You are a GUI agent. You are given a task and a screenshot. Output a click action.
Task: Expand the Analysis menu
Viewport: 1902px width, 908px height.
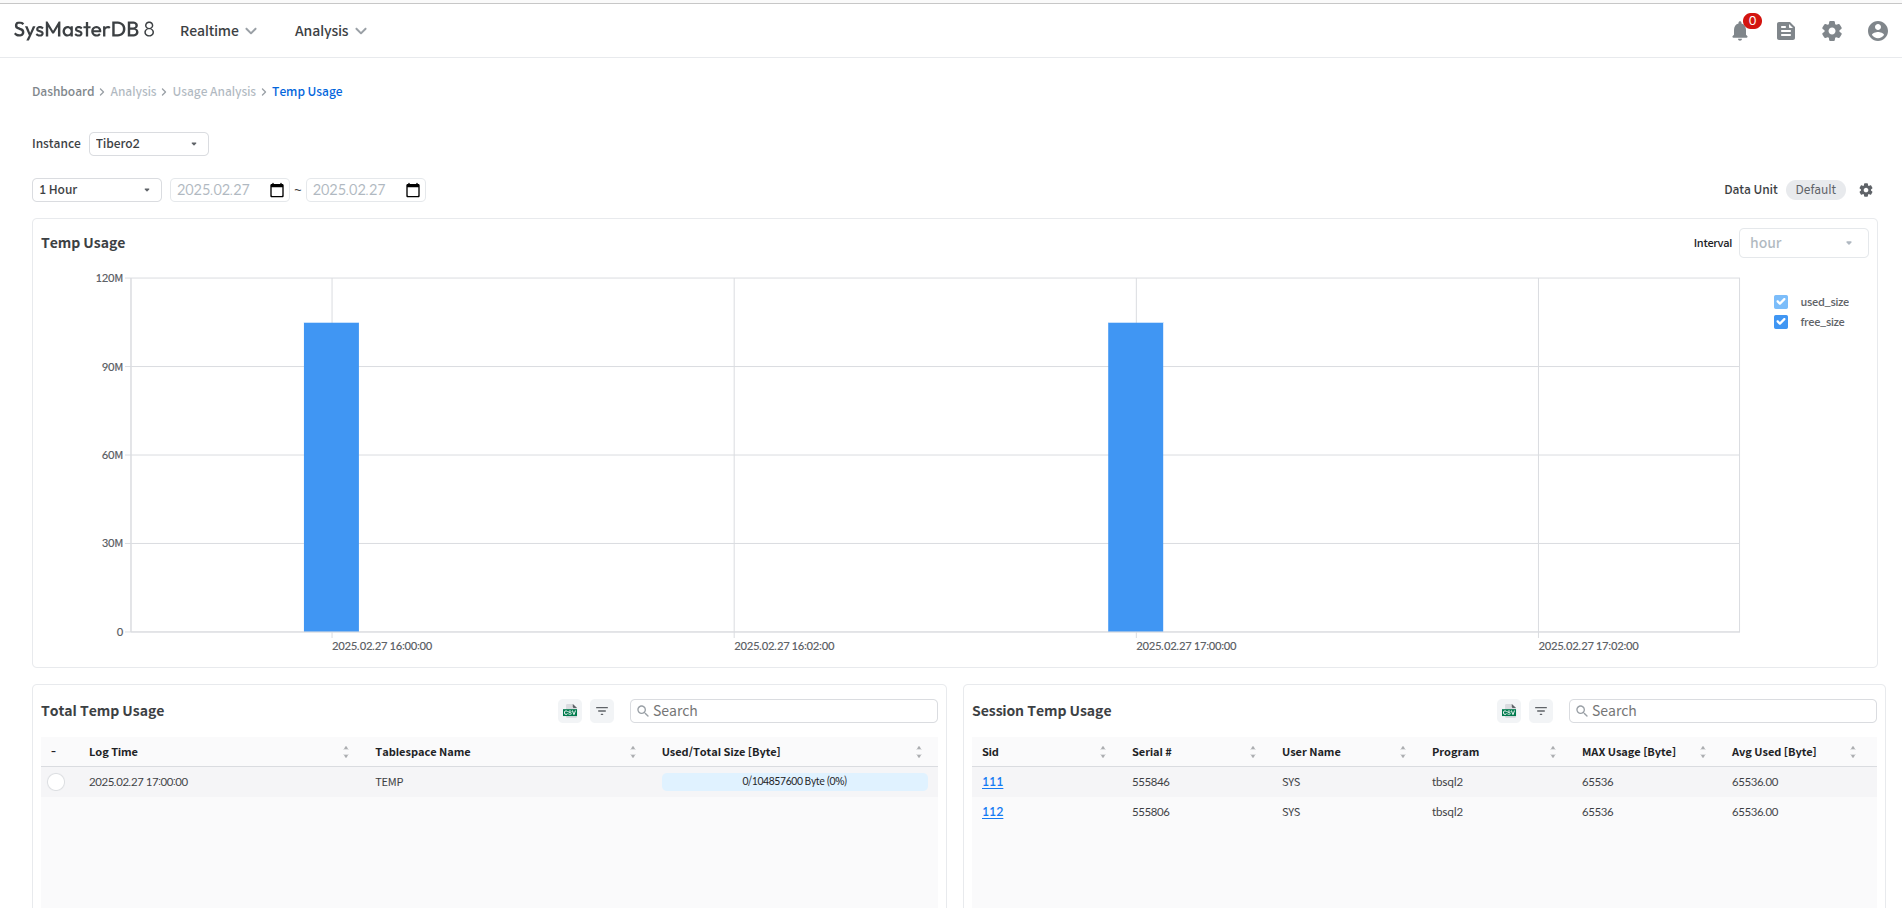coord(331,31)
